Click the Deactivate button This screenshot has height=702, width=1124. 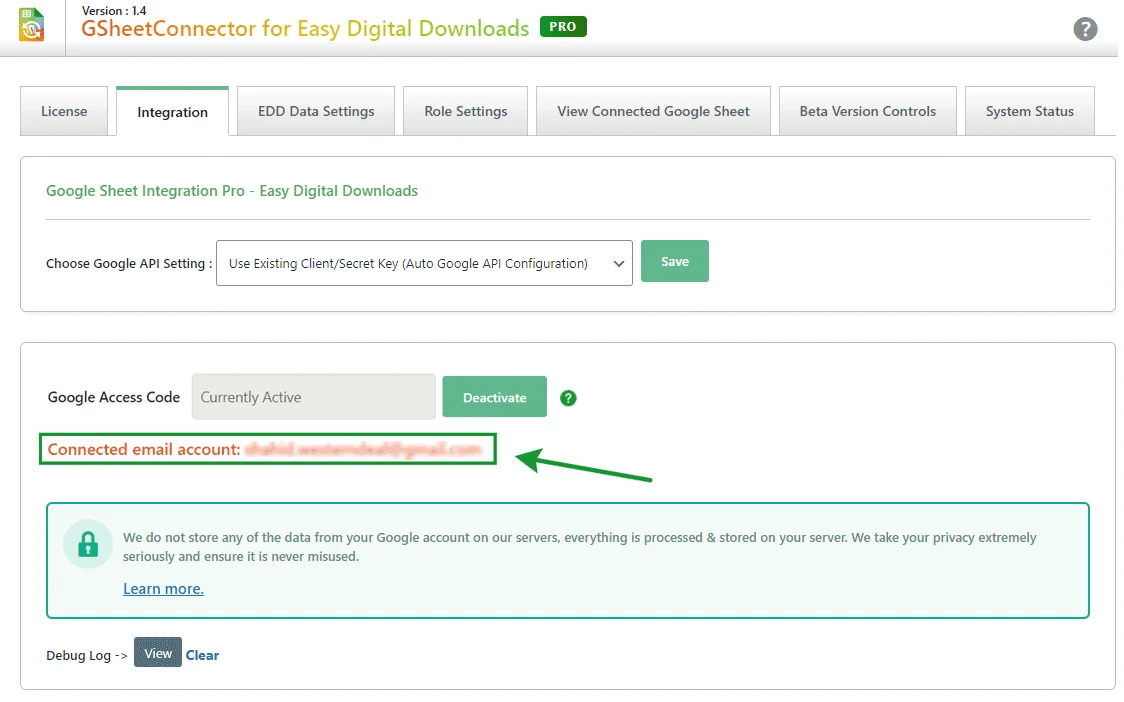coord(495,397)
